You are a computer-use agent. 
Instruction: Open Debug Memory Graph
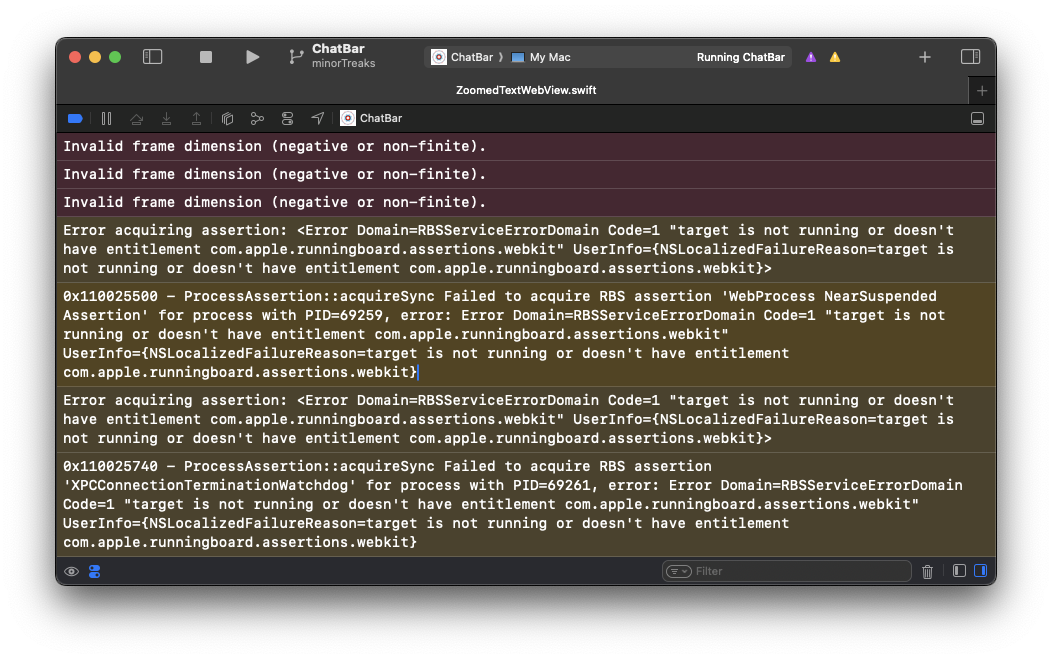click(x=257, y=118)
